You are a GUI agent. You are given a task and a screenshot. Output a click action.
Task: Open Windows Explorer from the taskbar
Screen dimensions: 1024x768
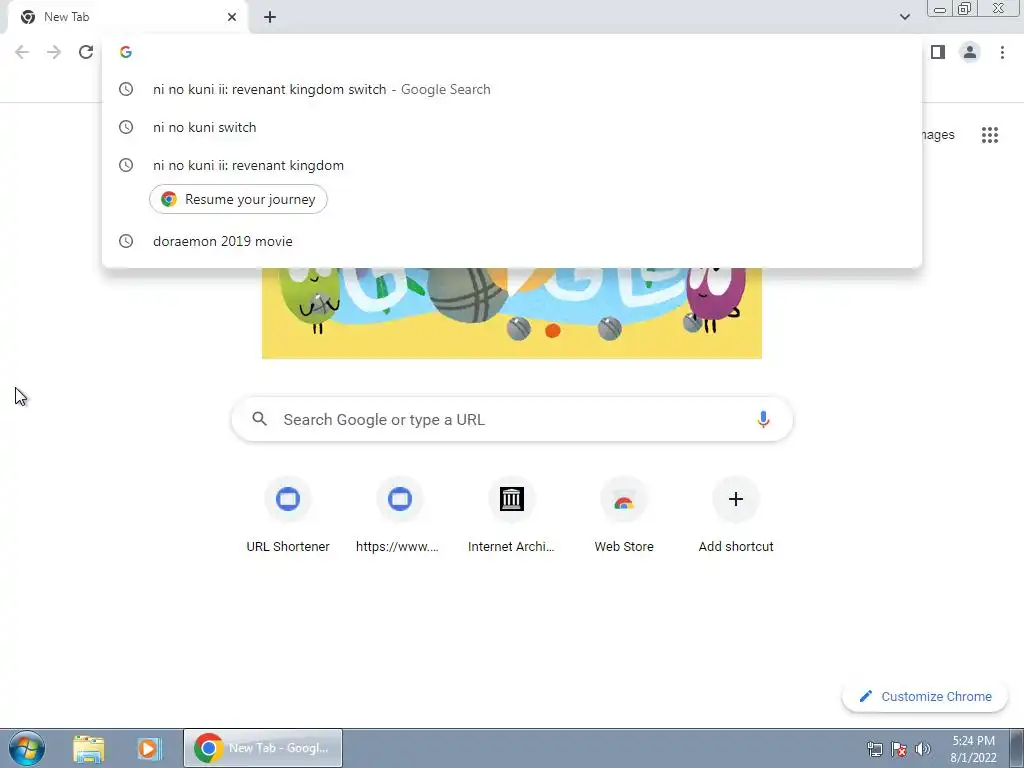coord(88,748)
